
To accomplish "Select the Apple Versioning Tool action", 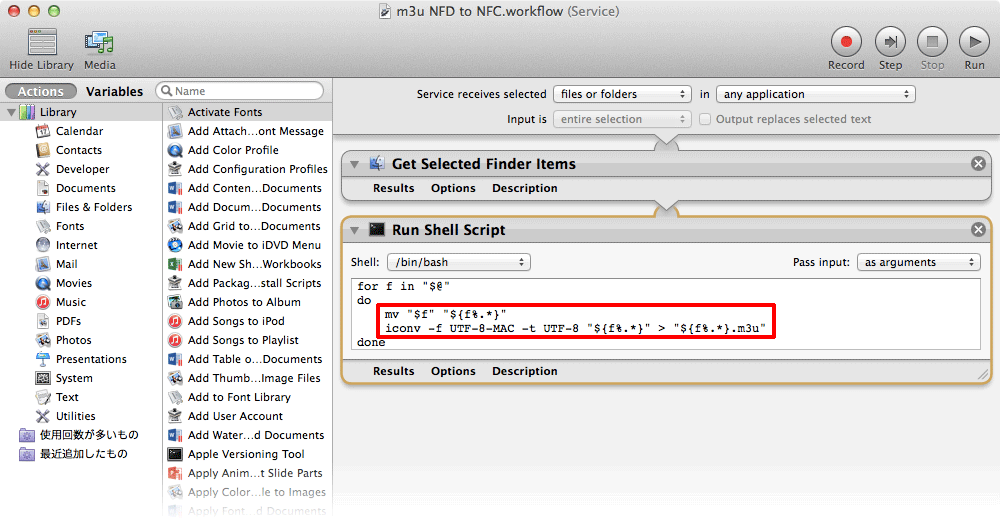I will [x=247, y=454].
